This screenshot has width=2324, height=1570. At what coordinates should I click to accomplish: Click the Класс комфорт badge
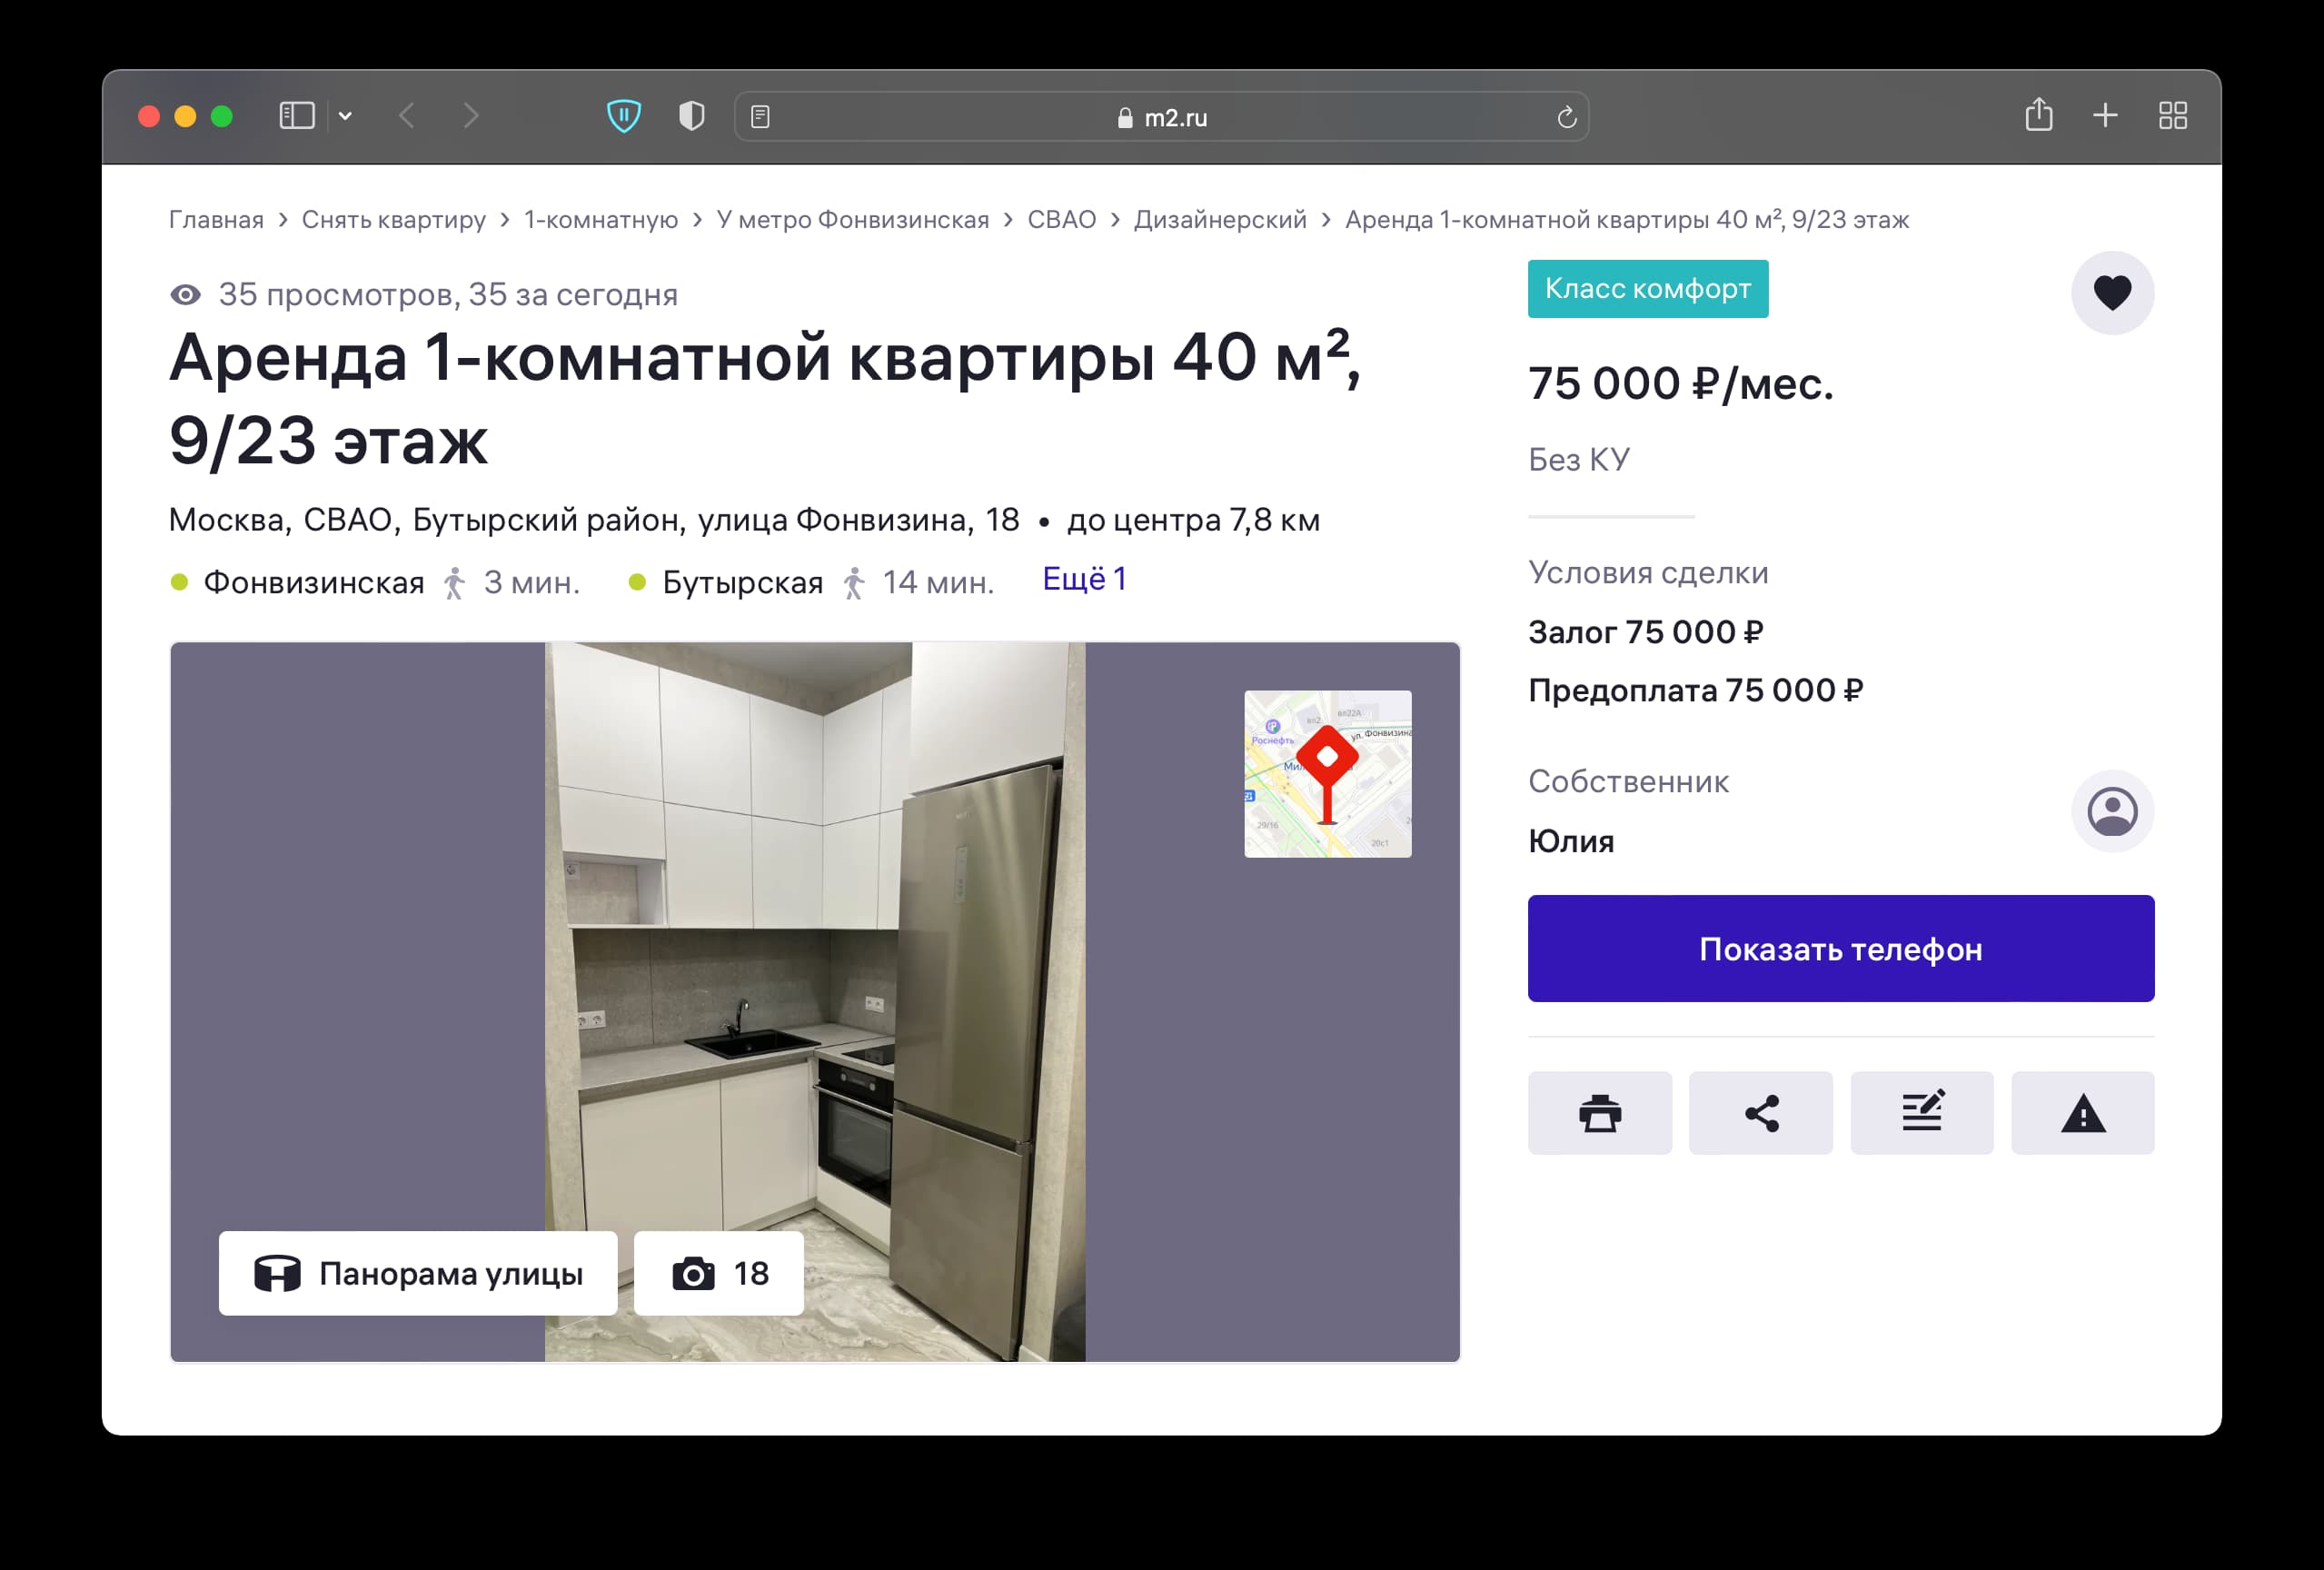click(x=1648, y=289)
